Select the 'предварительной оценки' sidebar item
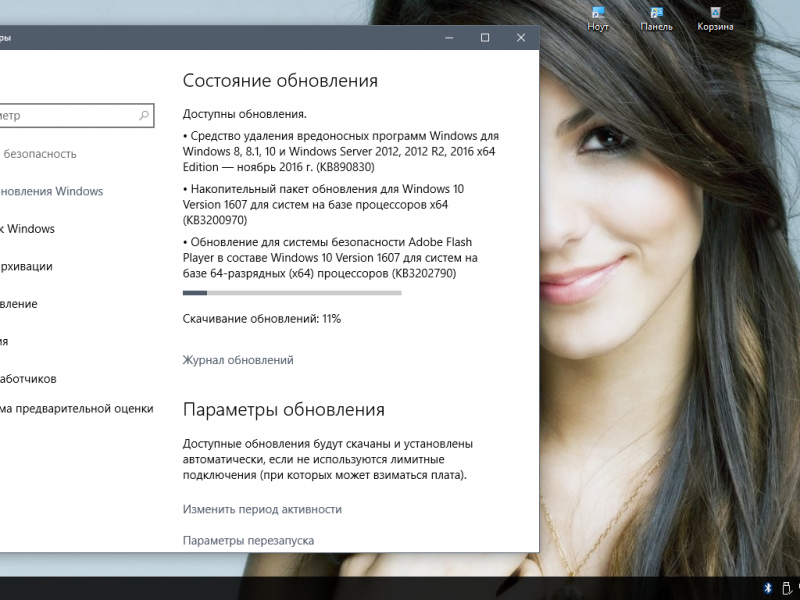The width and height of the screenshot is (800, 600). coord(77,409)
